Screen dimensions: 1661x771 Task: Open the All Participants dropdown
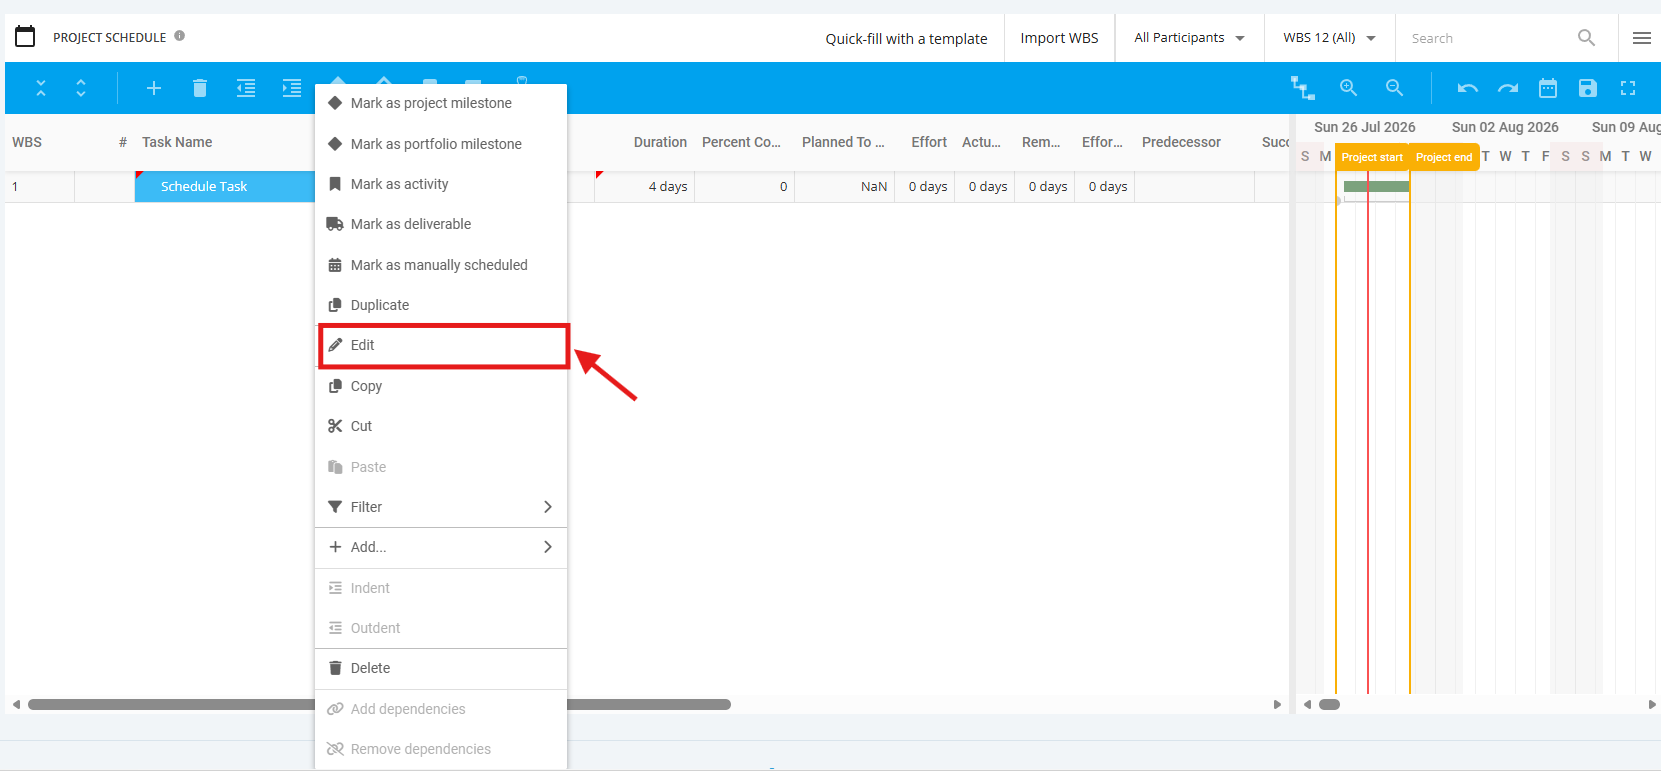[x=1189, y=38]
